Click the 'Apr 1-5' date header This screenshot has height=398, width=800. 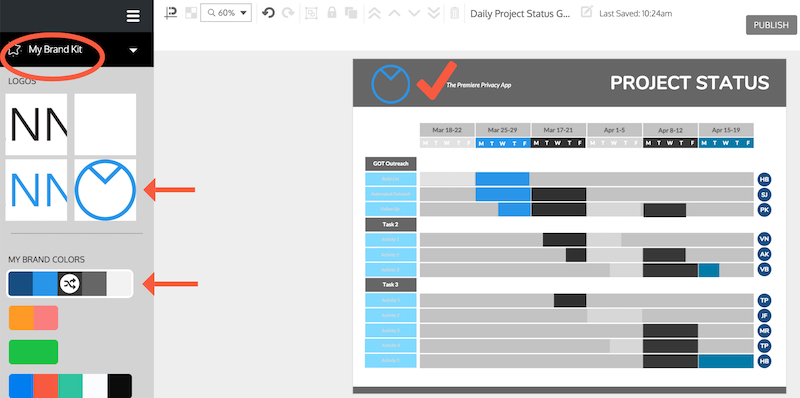[x=614, y=130]
